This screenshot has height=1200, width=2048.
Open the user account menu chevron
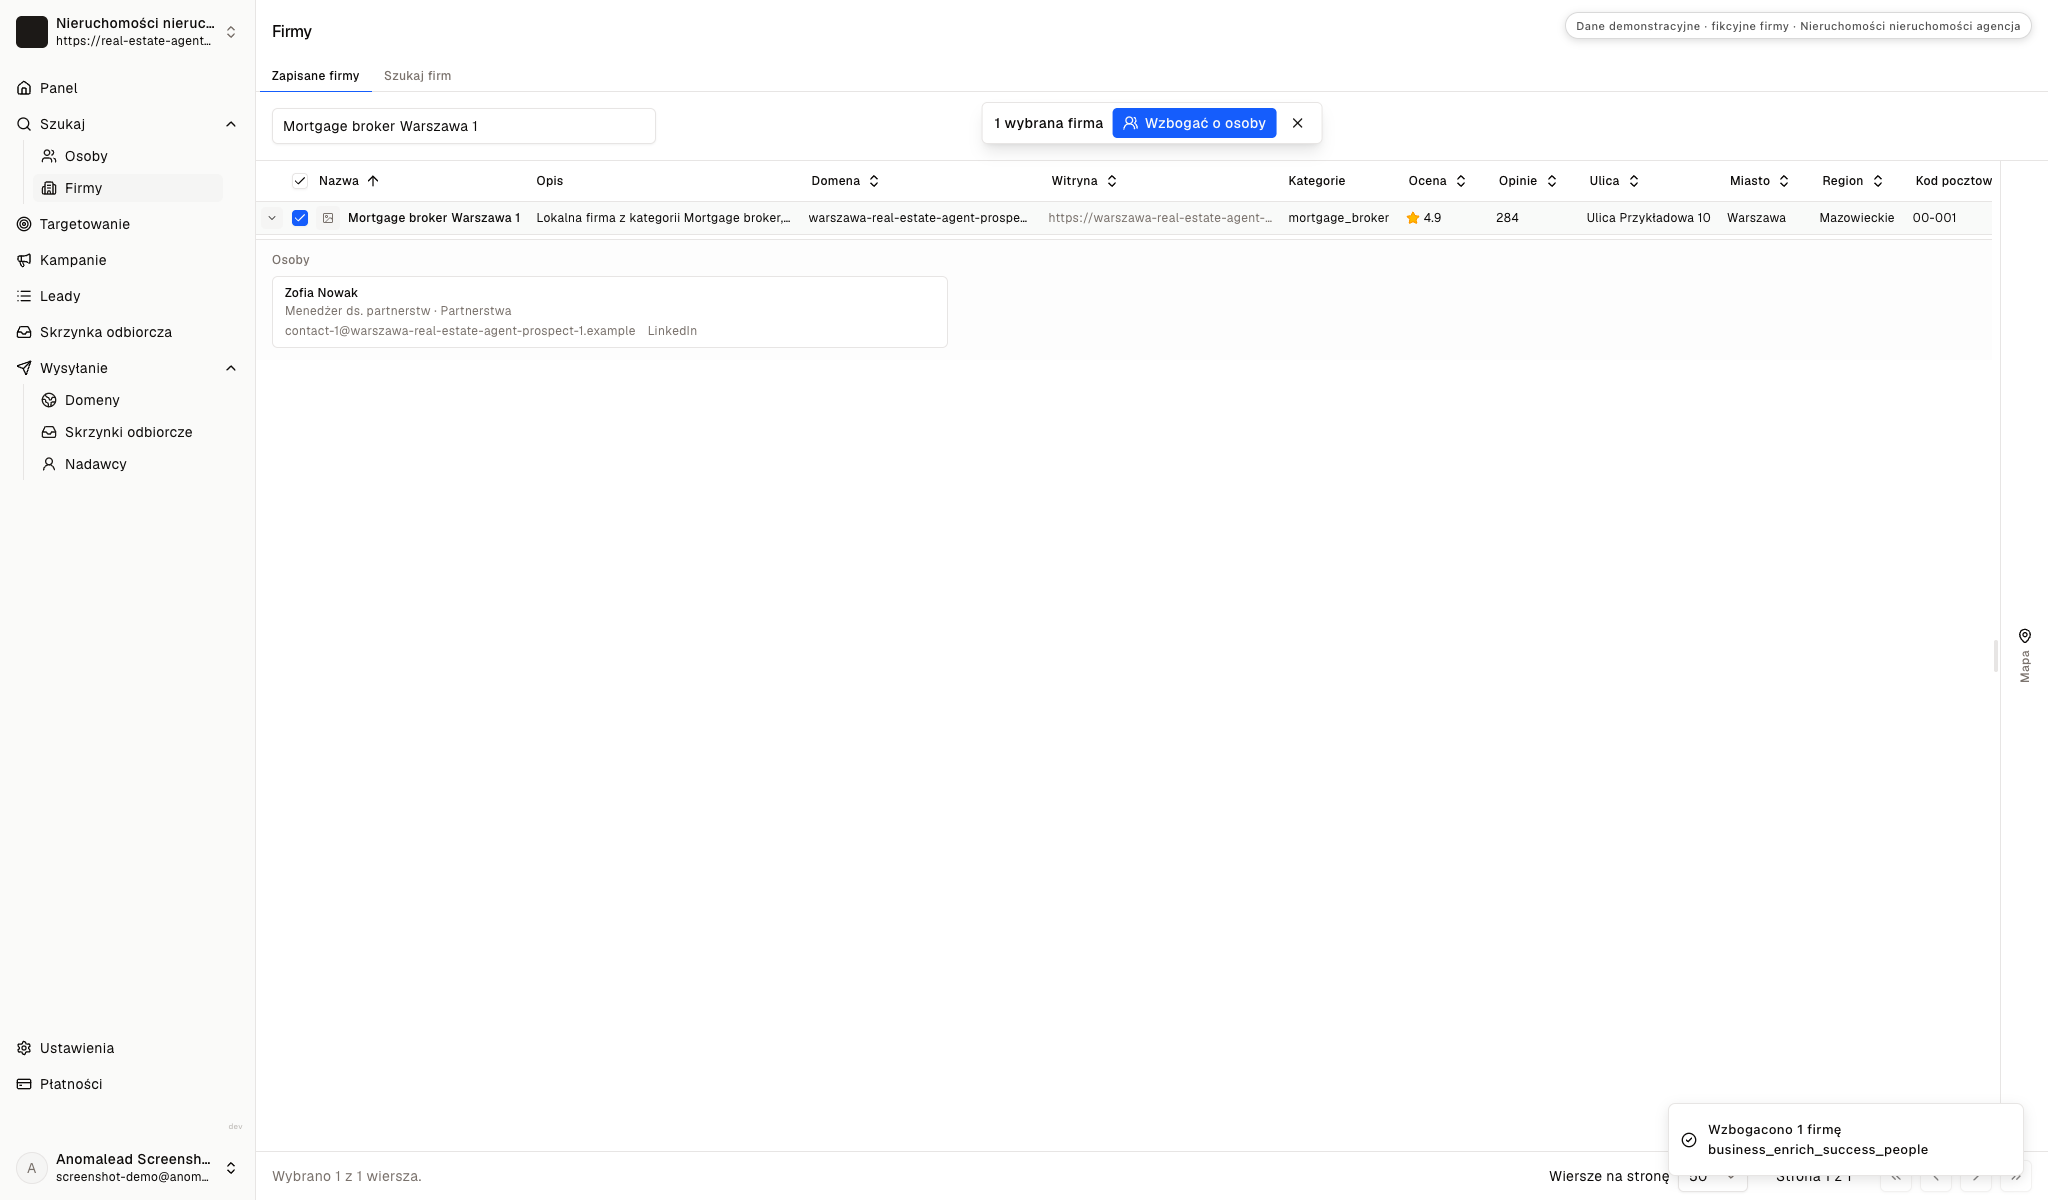tap(231, 1168)
